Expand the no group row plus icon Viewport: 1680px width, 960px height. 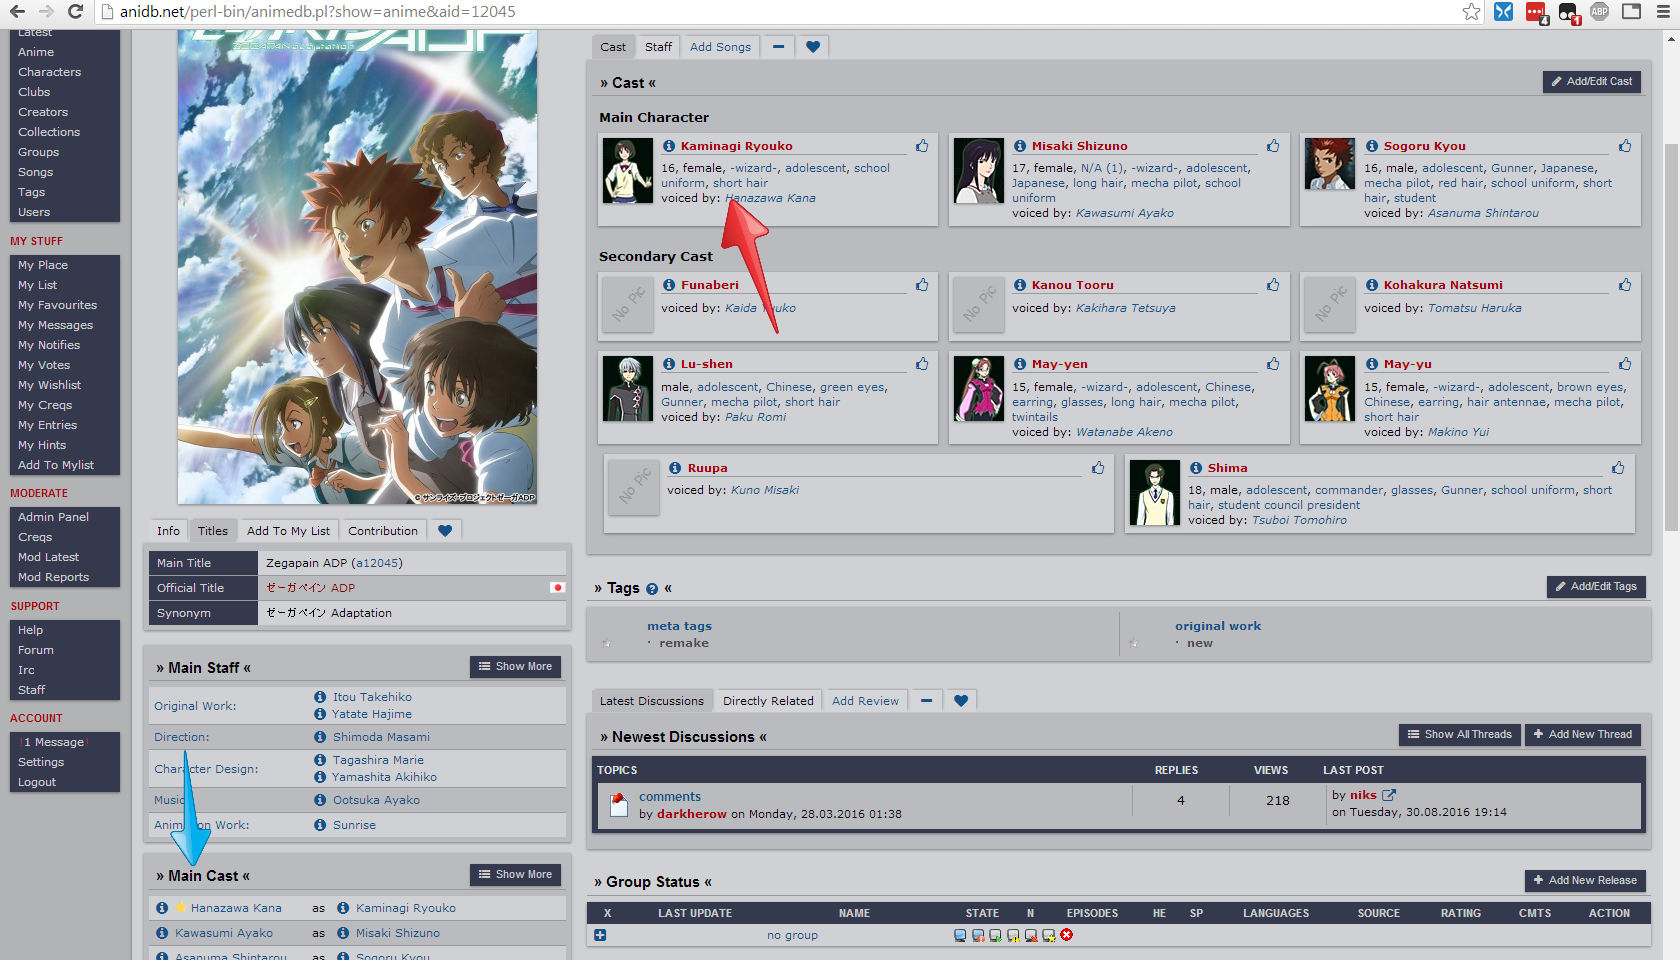click(x=600, y=935)
